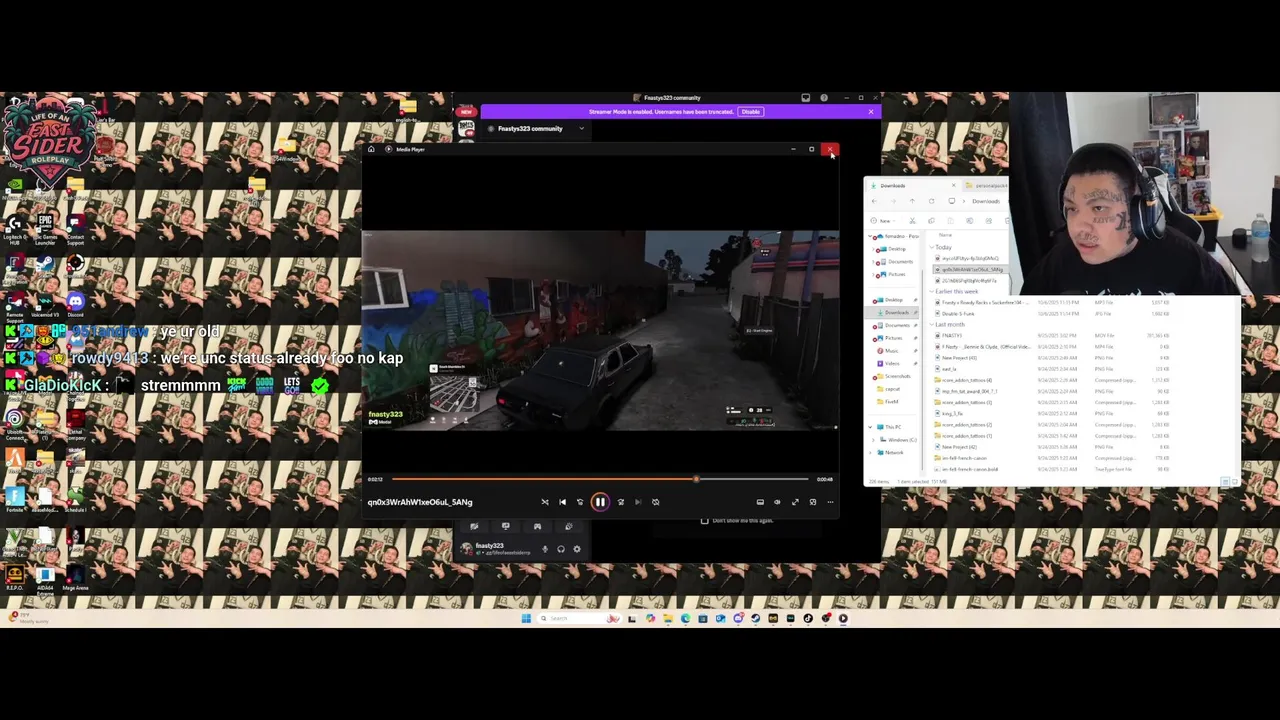Click the Media Player seek bar

click(600, 479)
